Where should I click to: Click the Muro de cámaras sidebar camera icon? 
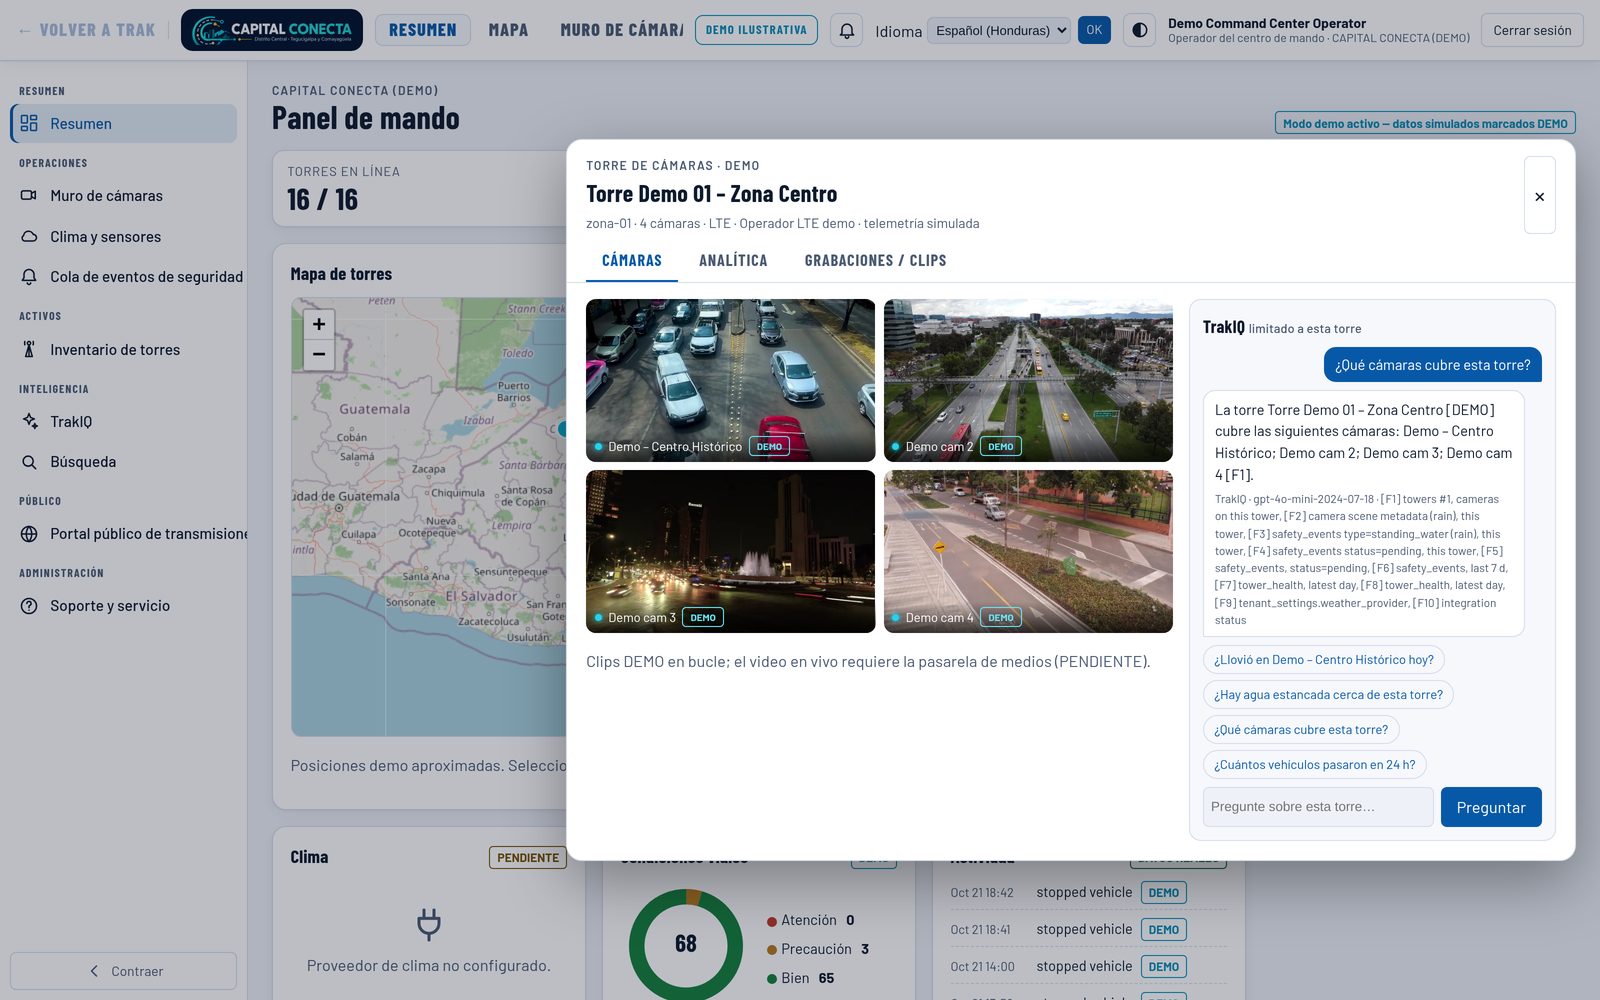[29, 195]
